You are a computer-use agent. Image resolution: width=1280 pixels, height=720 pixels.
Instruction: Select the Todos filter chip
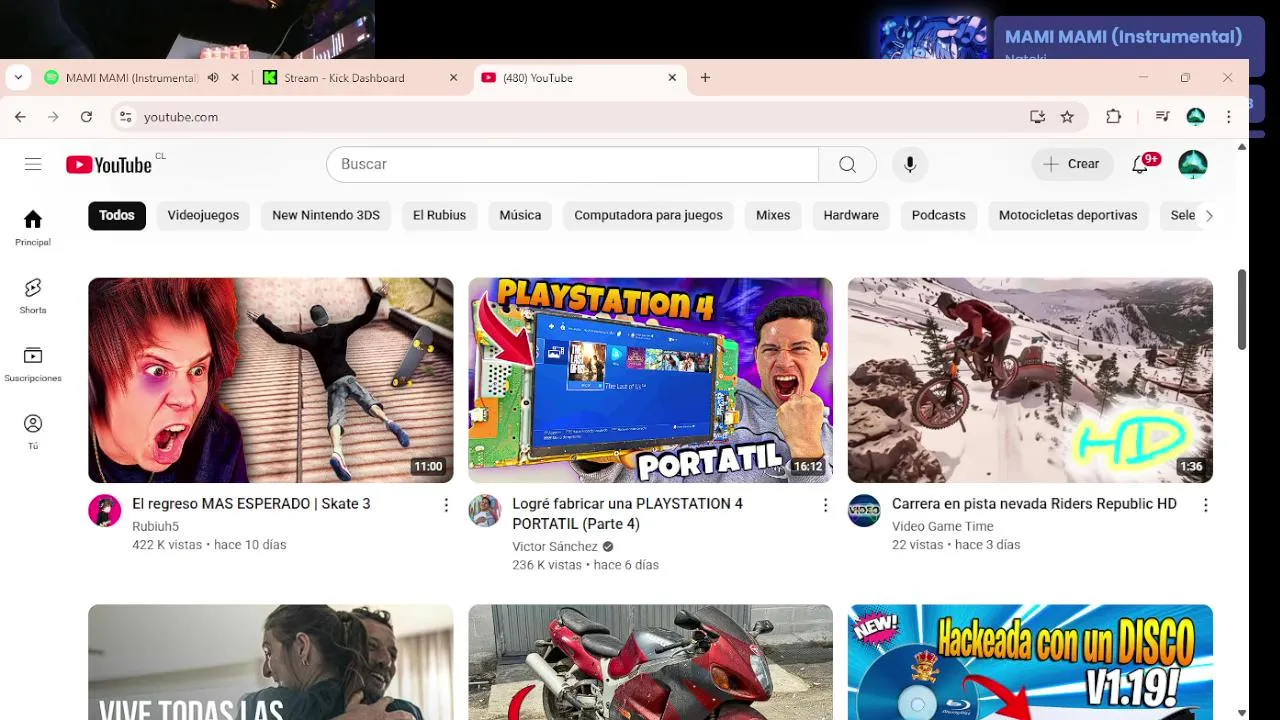[x=117, y=215]
